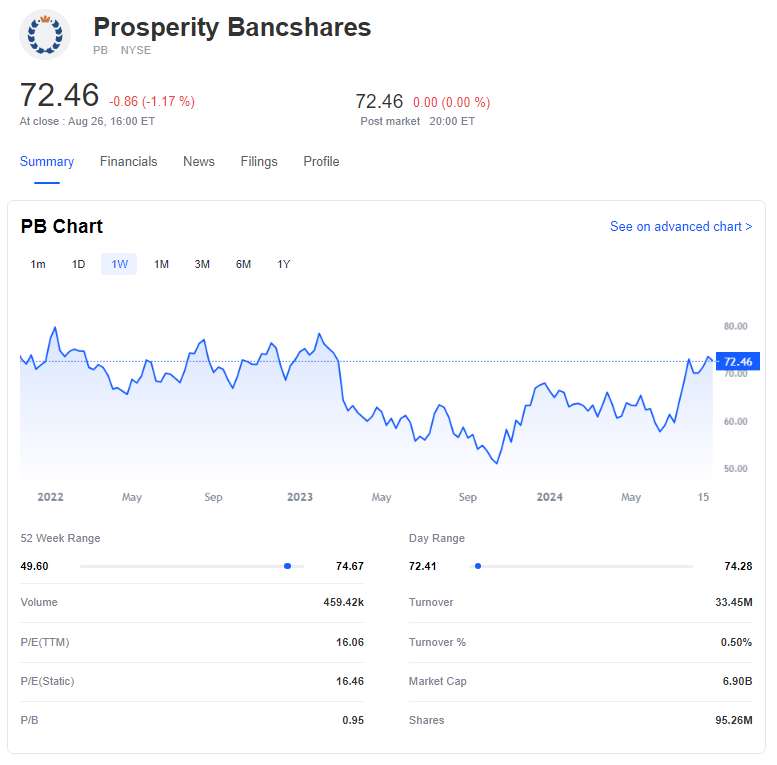Set the chart interval to 1Y
The width and height of the screenshot is (777, 765).
pos(284,264)
